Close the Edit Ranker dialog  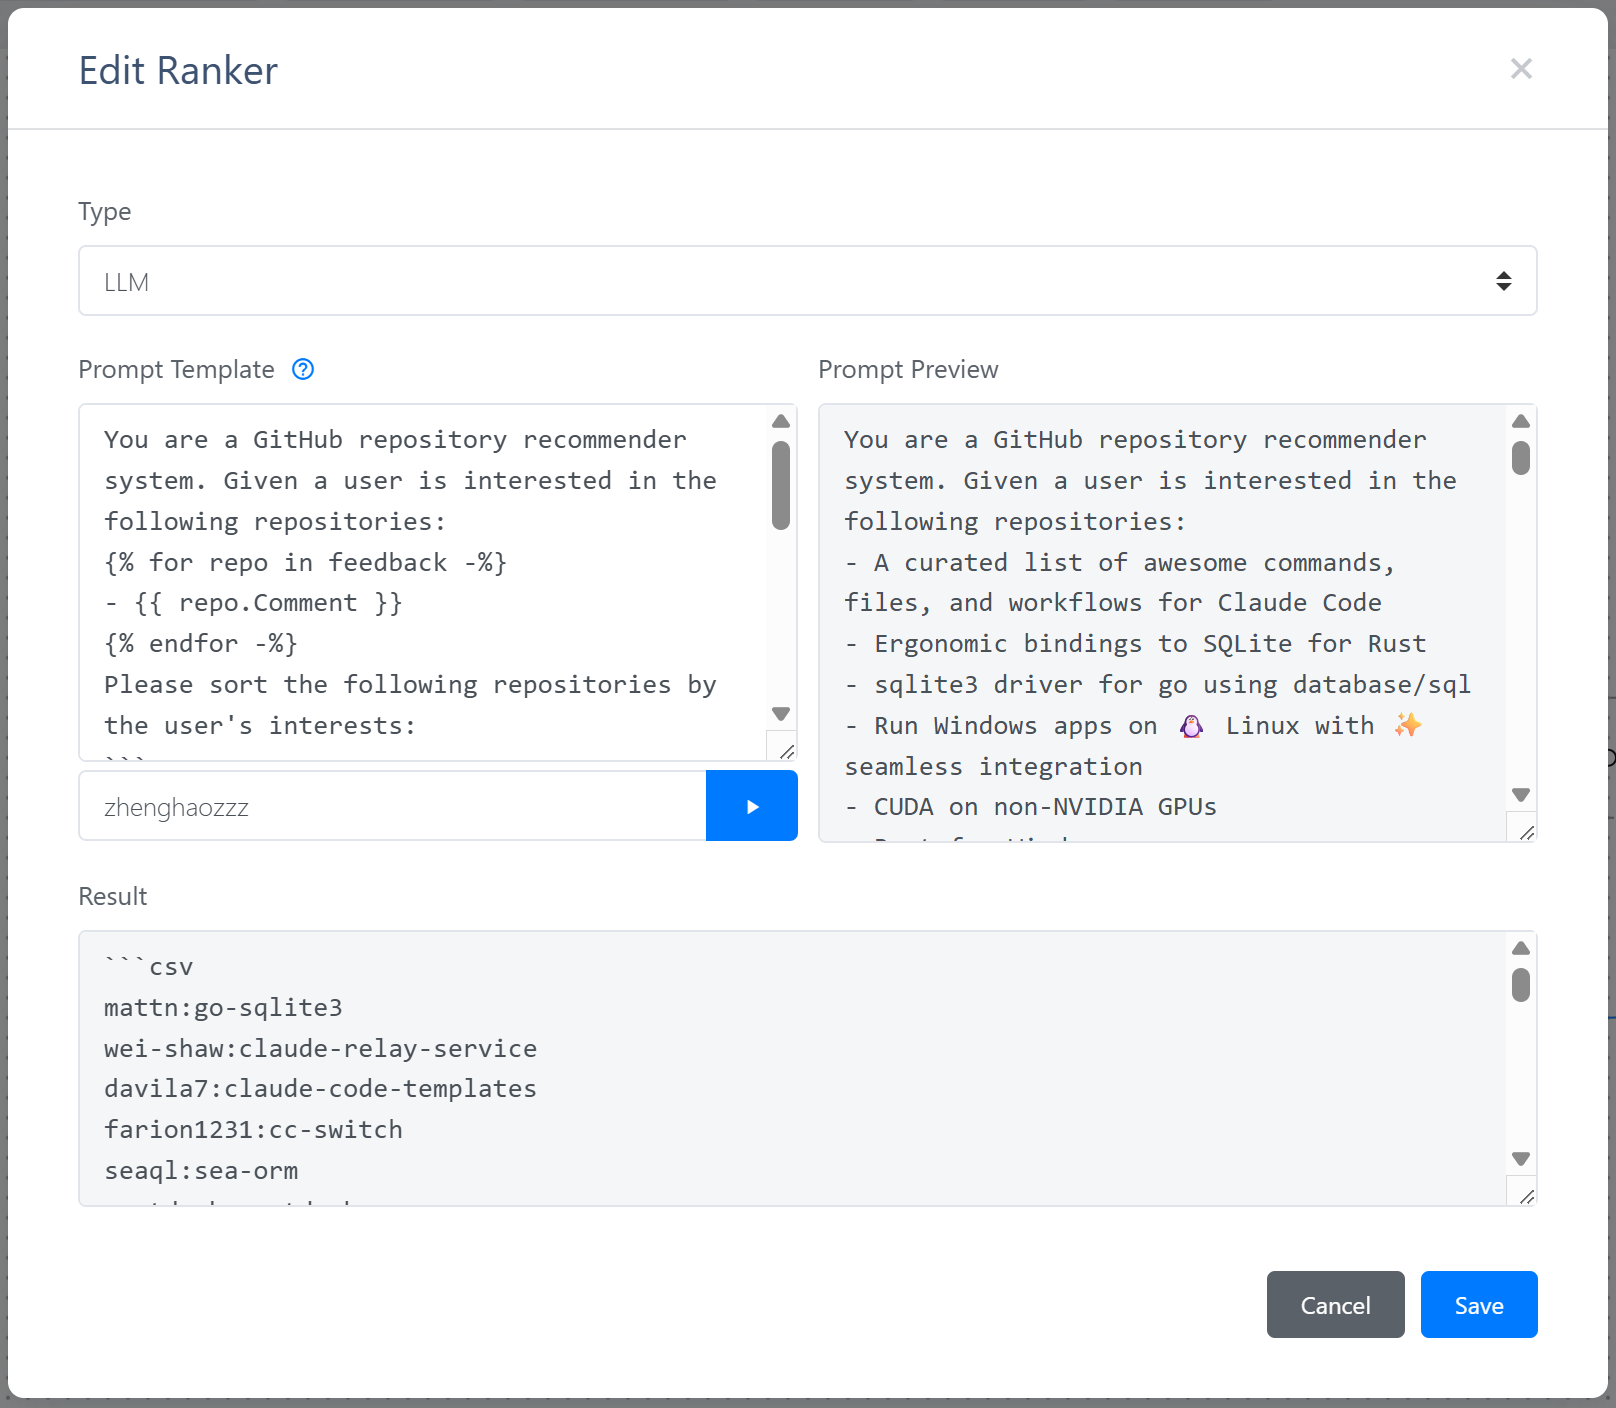coord(1521,69)
